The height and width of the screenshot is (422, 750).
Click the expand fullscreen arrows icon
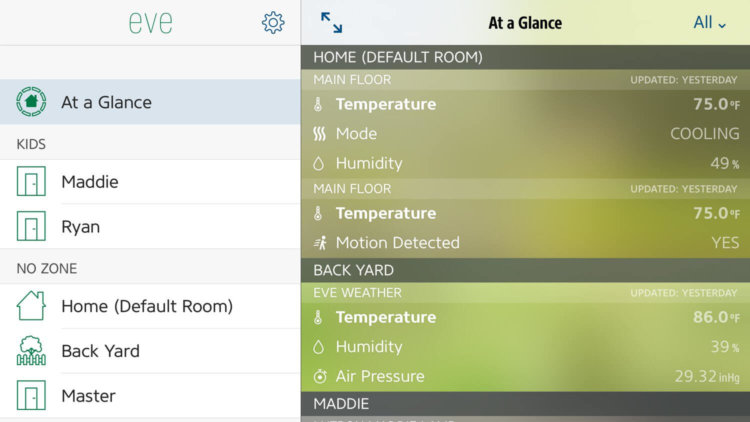(331, 22)
